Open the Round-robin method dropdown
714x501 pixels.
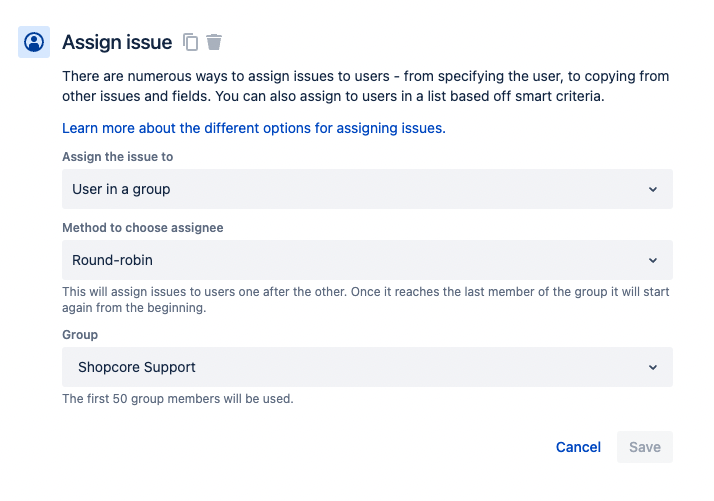tap(367, 260)
